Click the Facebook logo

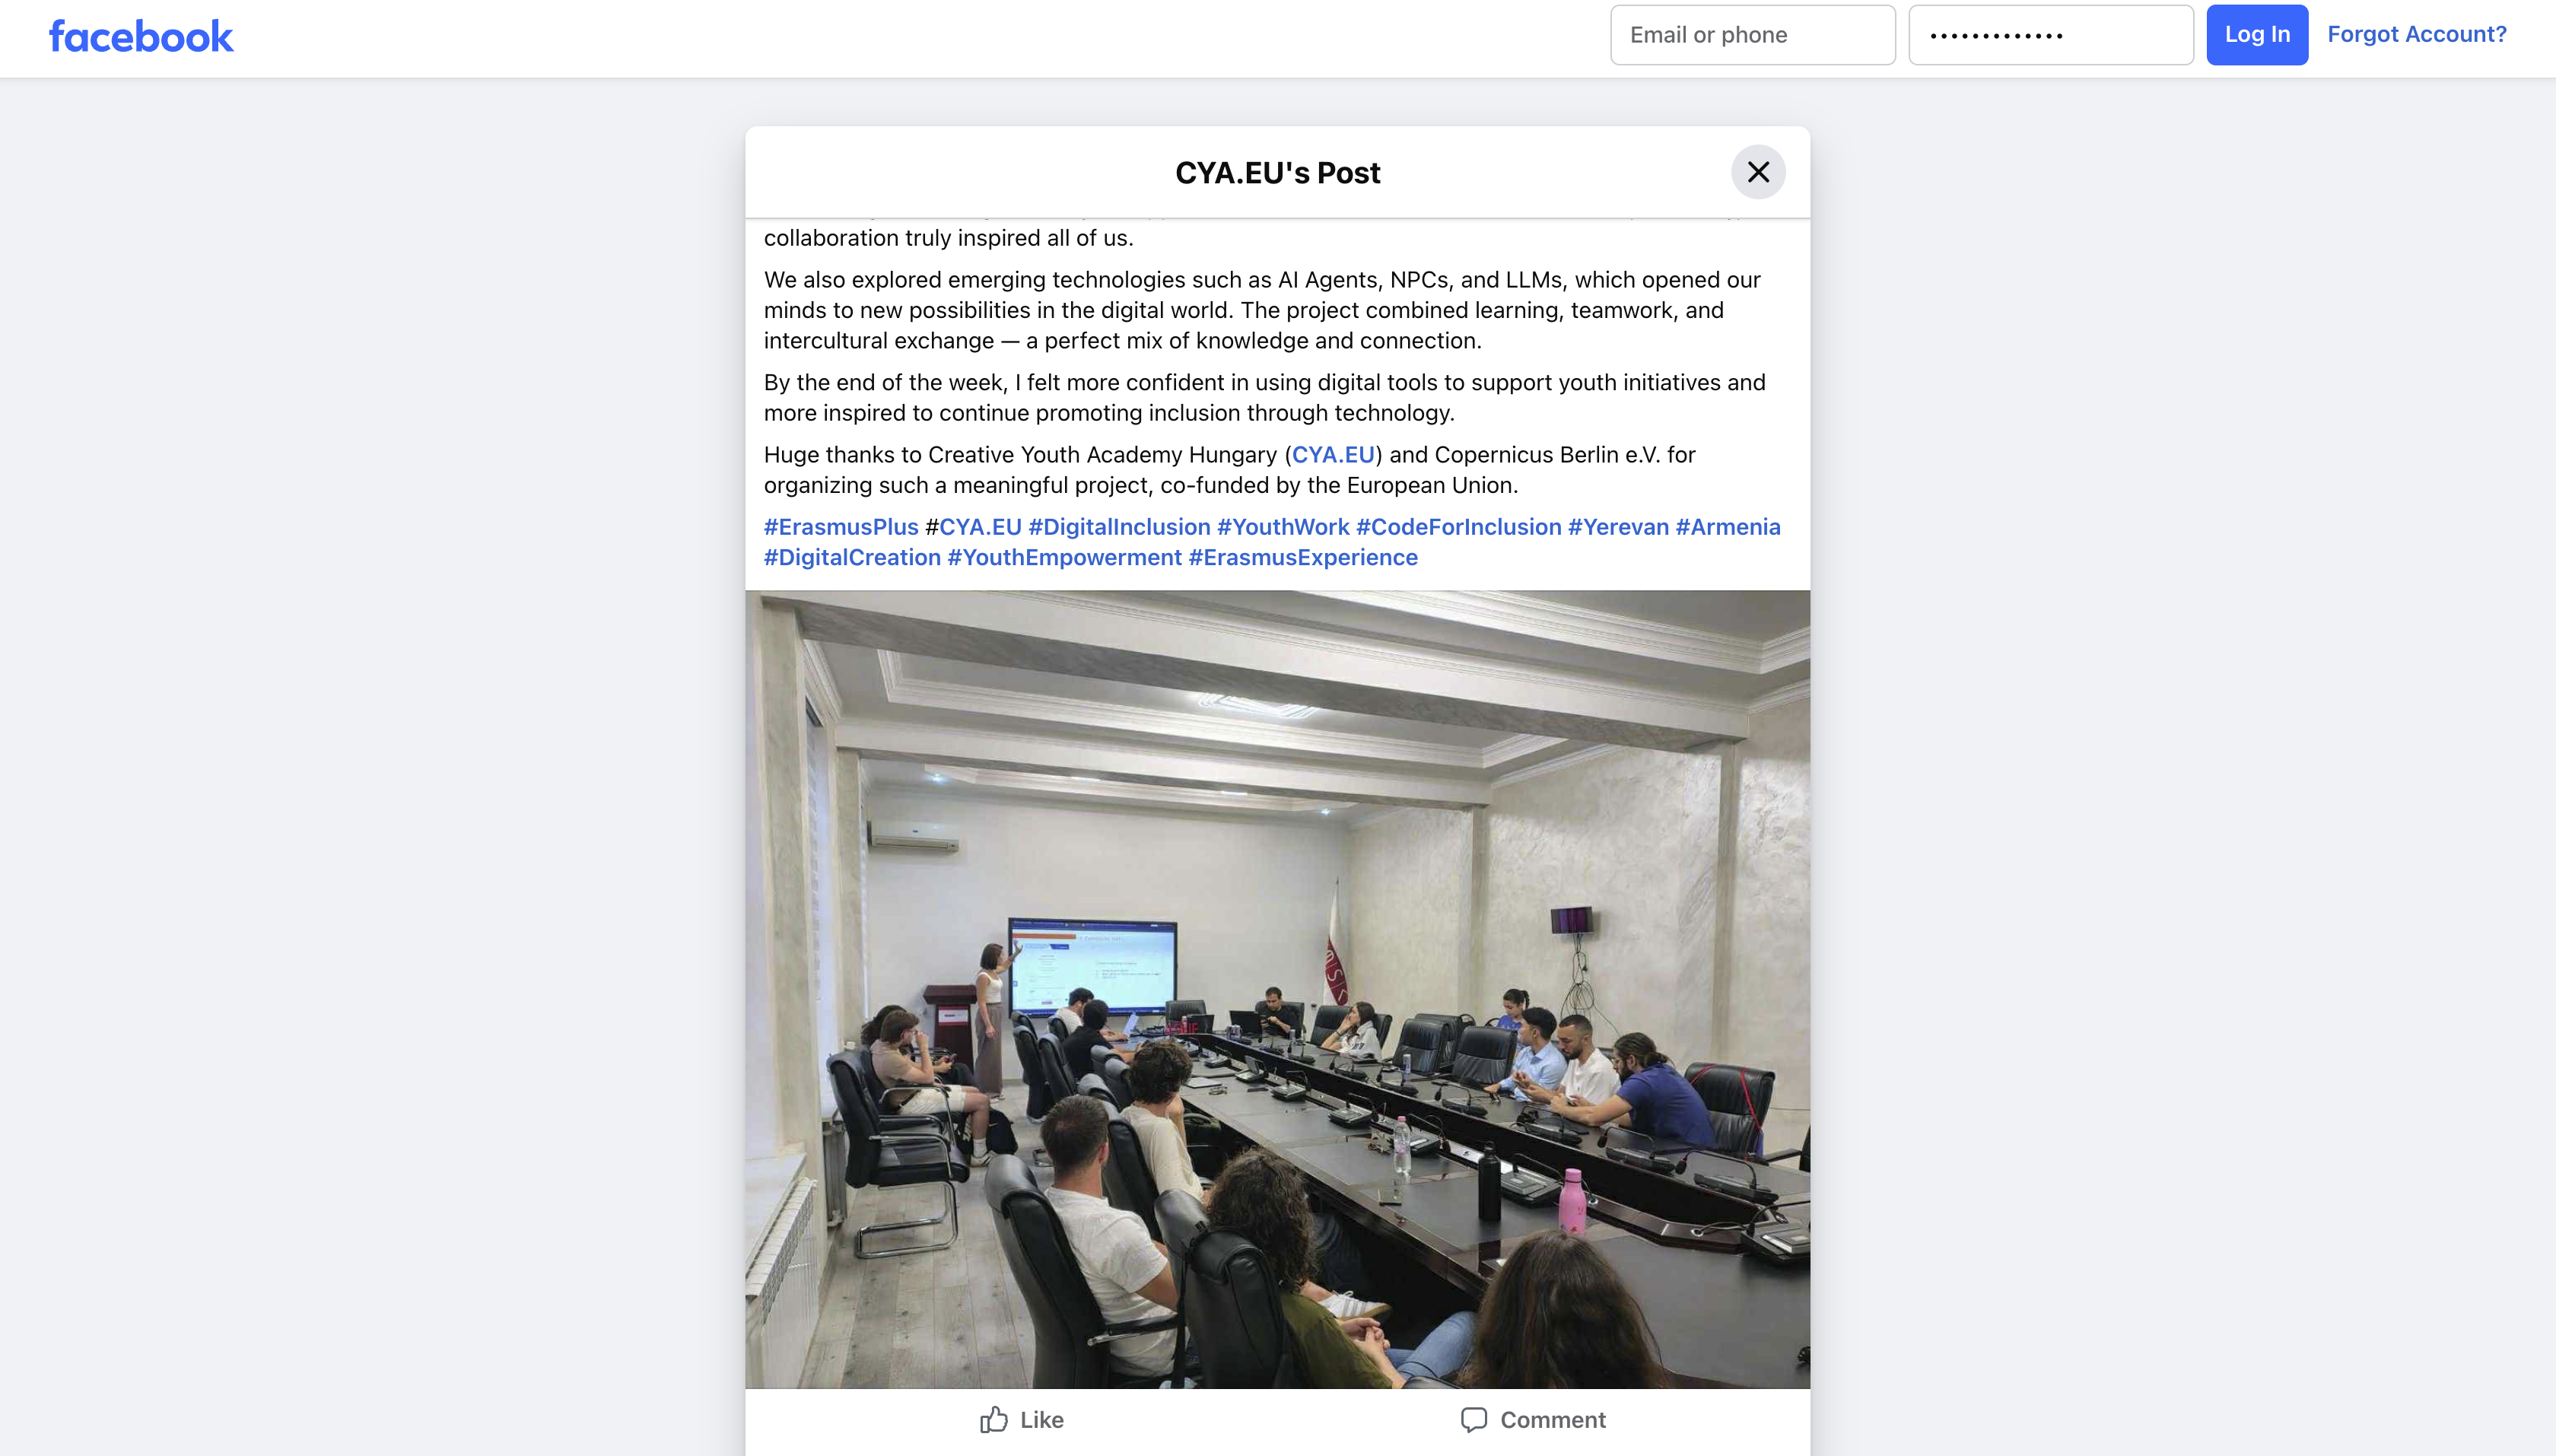pyautogui.click(x=141, y=37)
